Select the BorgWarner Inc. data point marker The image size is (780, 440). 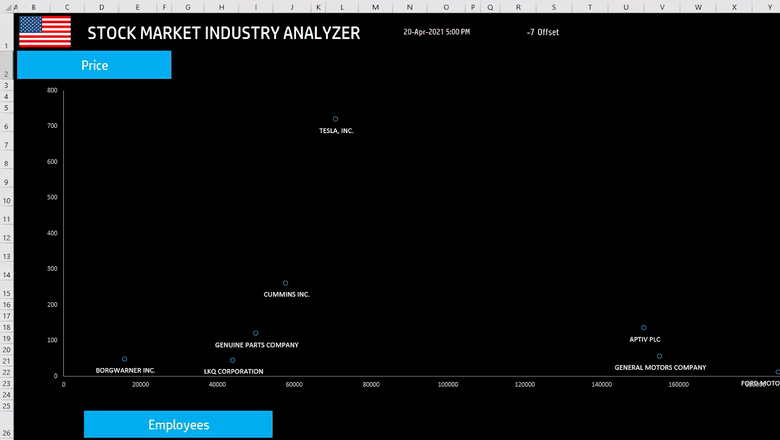point(124,359)
